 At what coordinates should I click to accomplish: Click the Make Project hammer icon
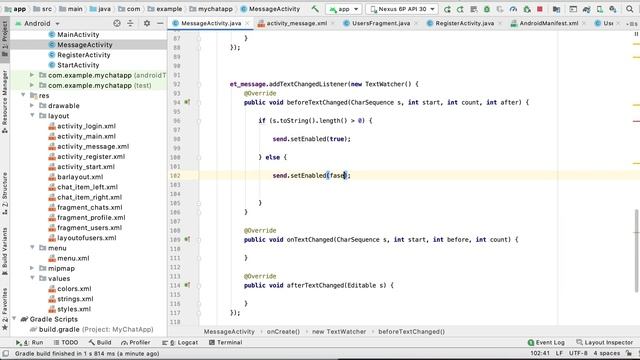click(x=315, y=9)
